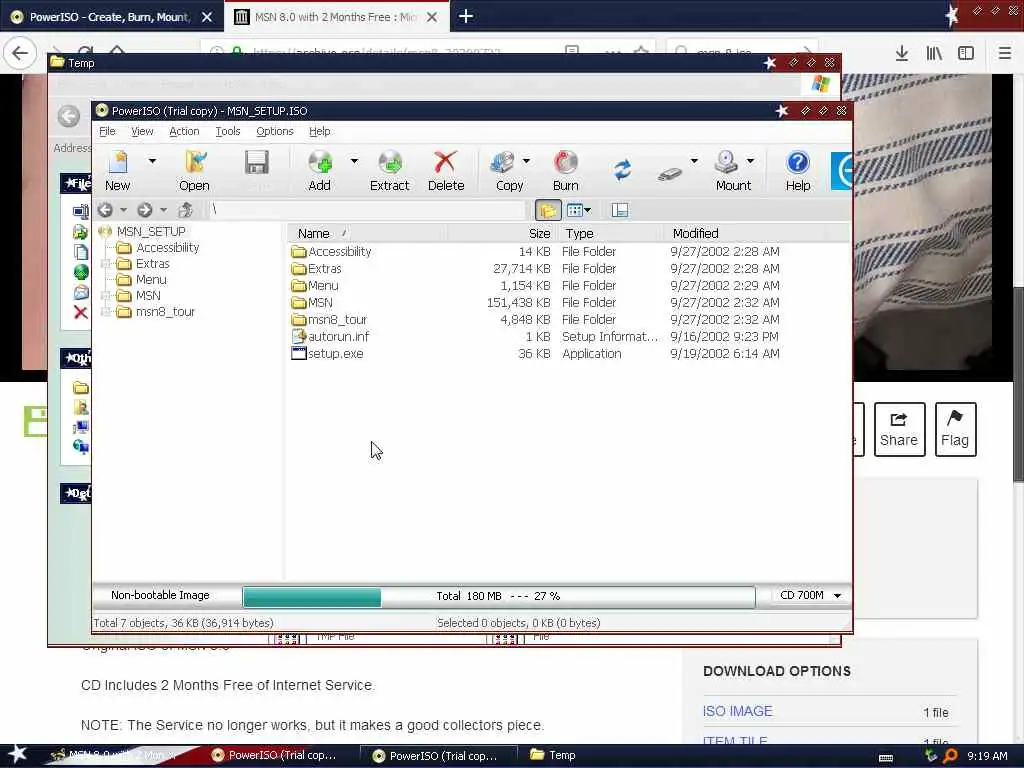This screenshot has width=1024, height=768.
Task: Open the View menu in PowerISO
Action: point(142,131)
